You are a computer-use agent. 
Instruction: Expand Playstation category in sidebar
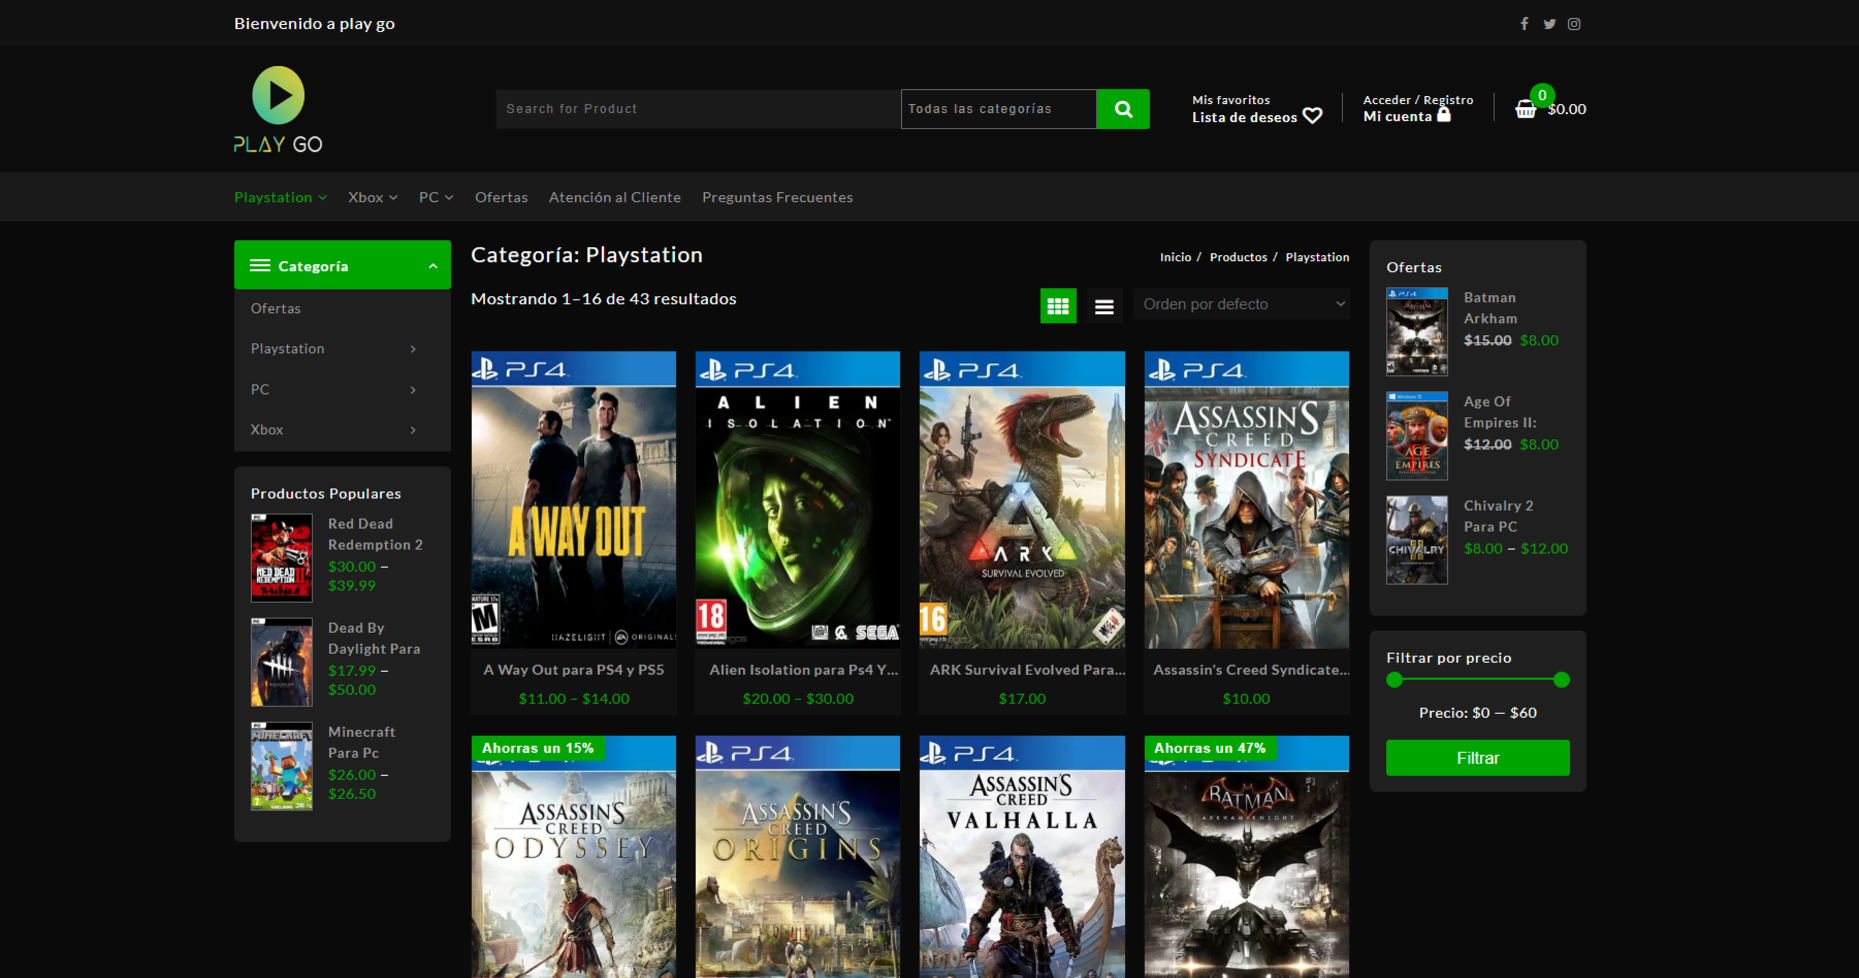coord(413,349)
